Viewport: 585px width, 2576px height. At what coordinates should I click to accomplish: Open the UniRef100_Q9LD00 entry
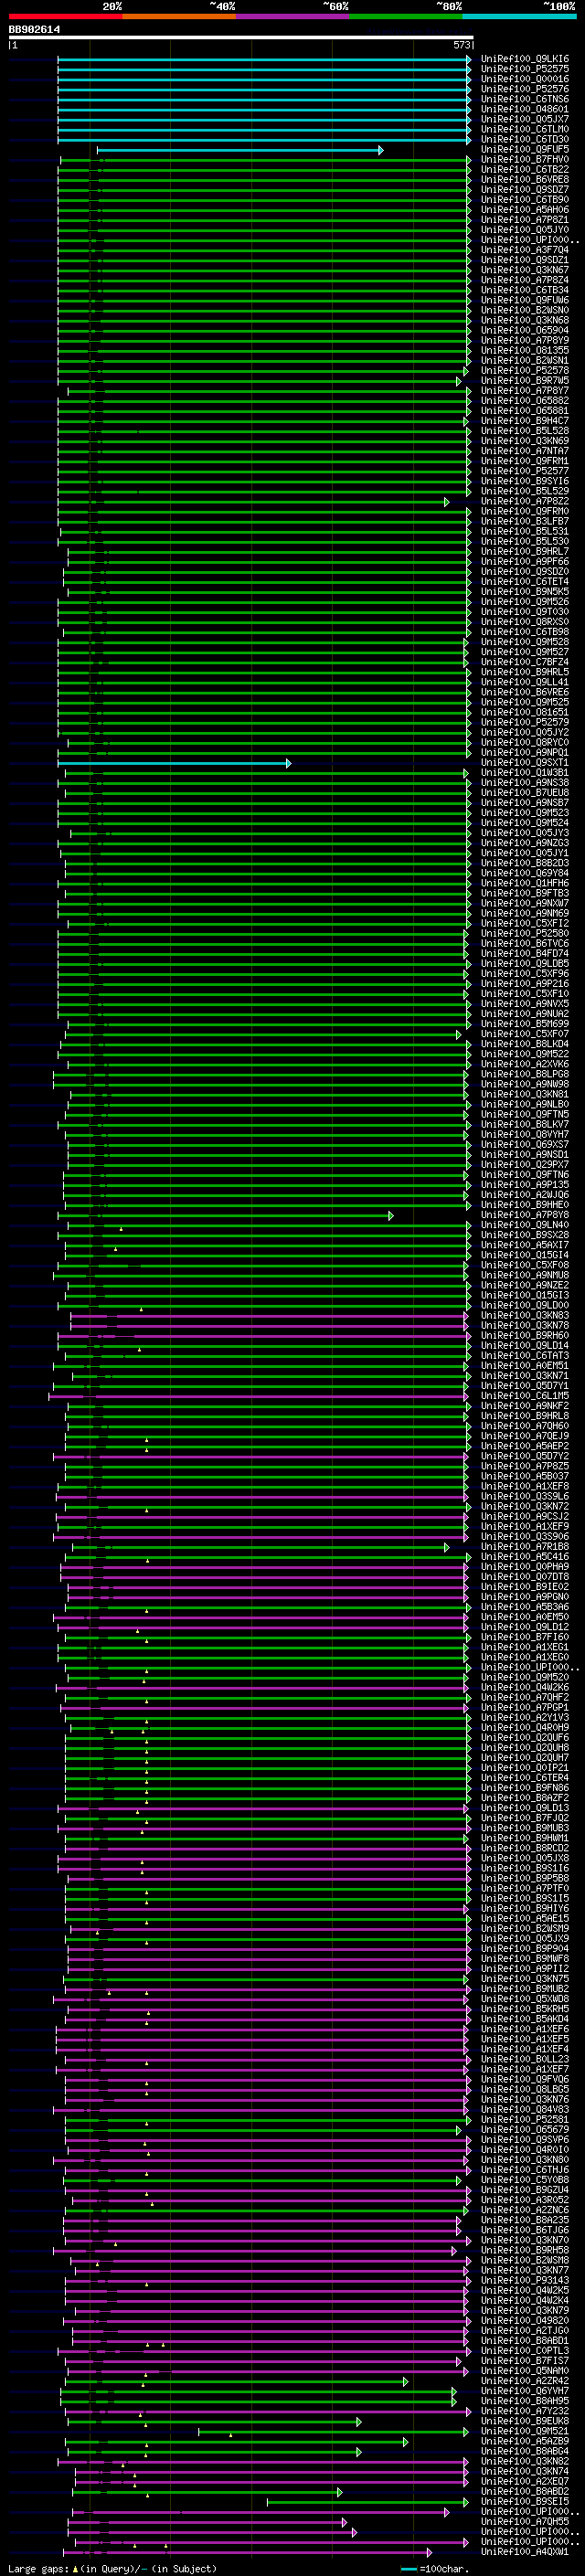pos(524,1306)
